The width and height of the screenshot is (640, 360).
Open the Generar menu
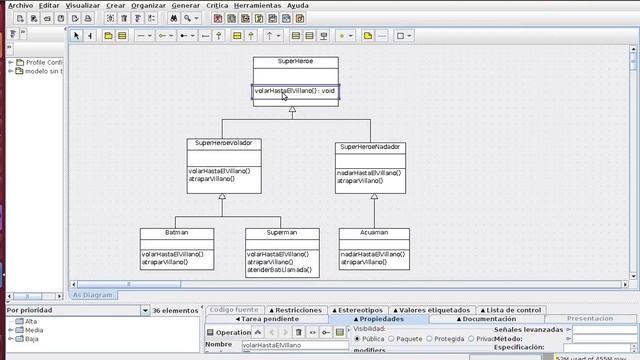[x=186, y=6]
